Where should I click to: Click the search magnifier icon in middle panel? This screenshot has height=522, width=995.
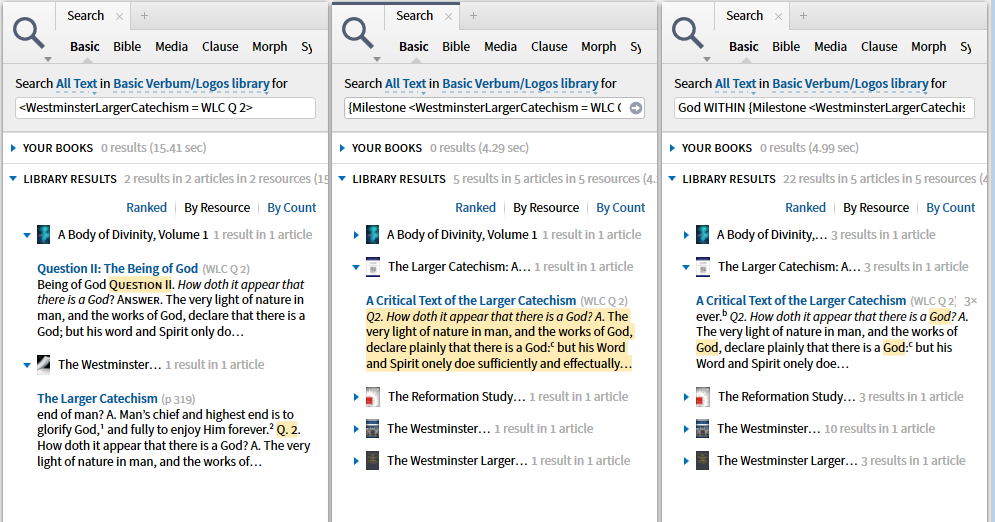click(x=358, y=33)
